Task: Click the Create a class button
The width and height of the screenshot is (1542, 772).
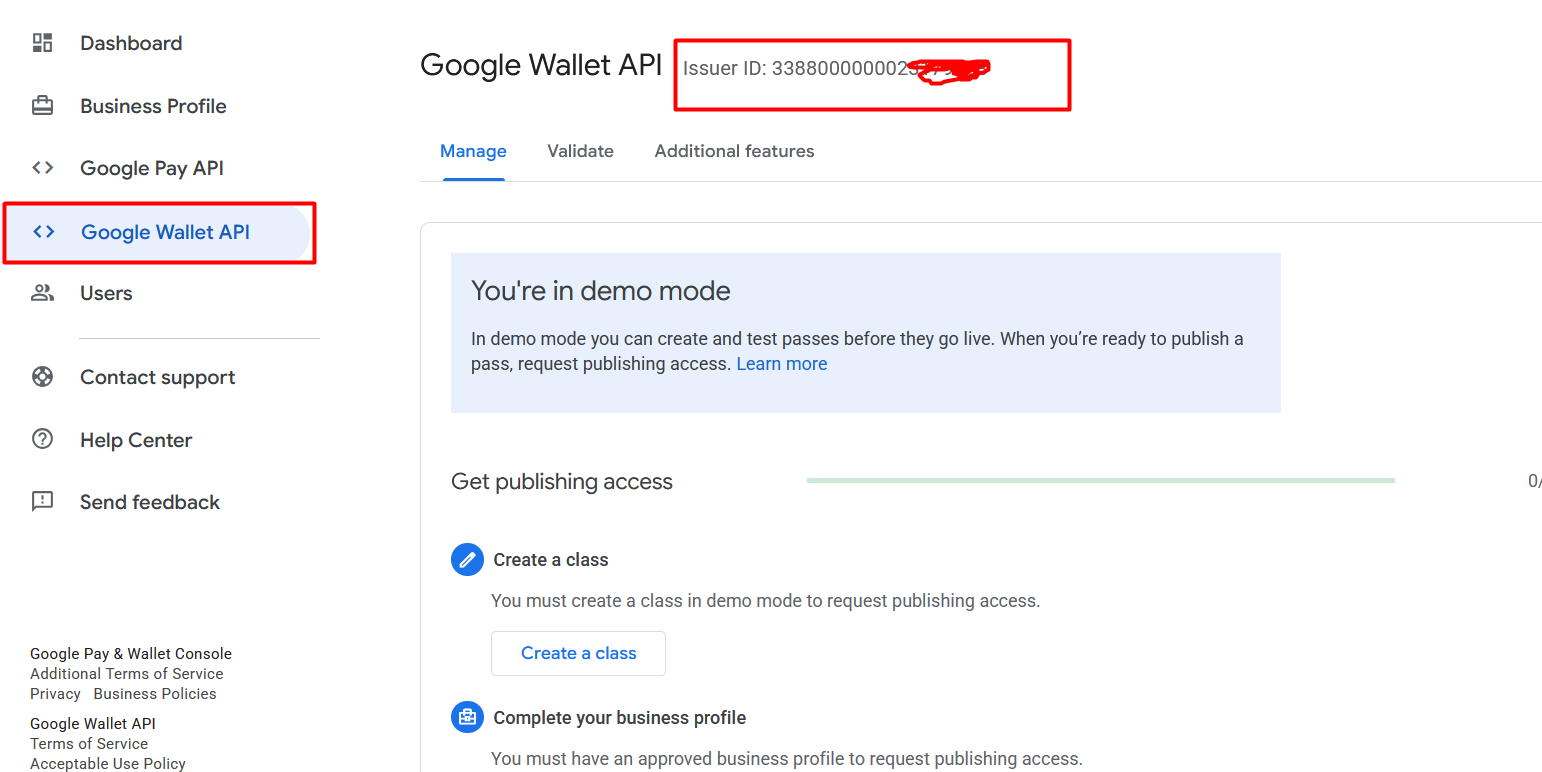Action: tap(578, 653)
